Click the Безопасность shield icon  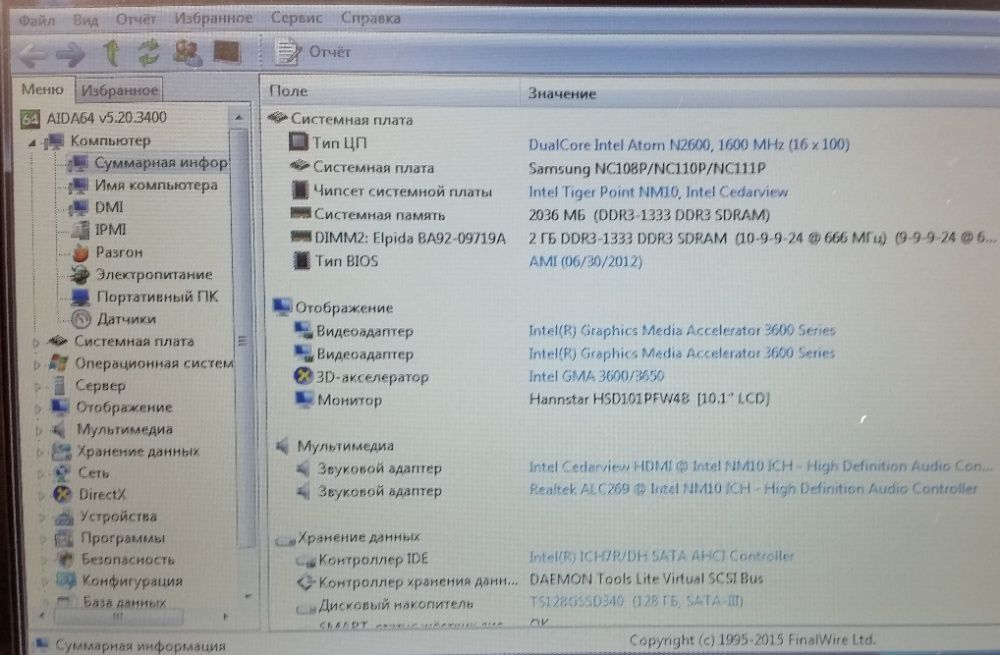(x=65, y=560)
